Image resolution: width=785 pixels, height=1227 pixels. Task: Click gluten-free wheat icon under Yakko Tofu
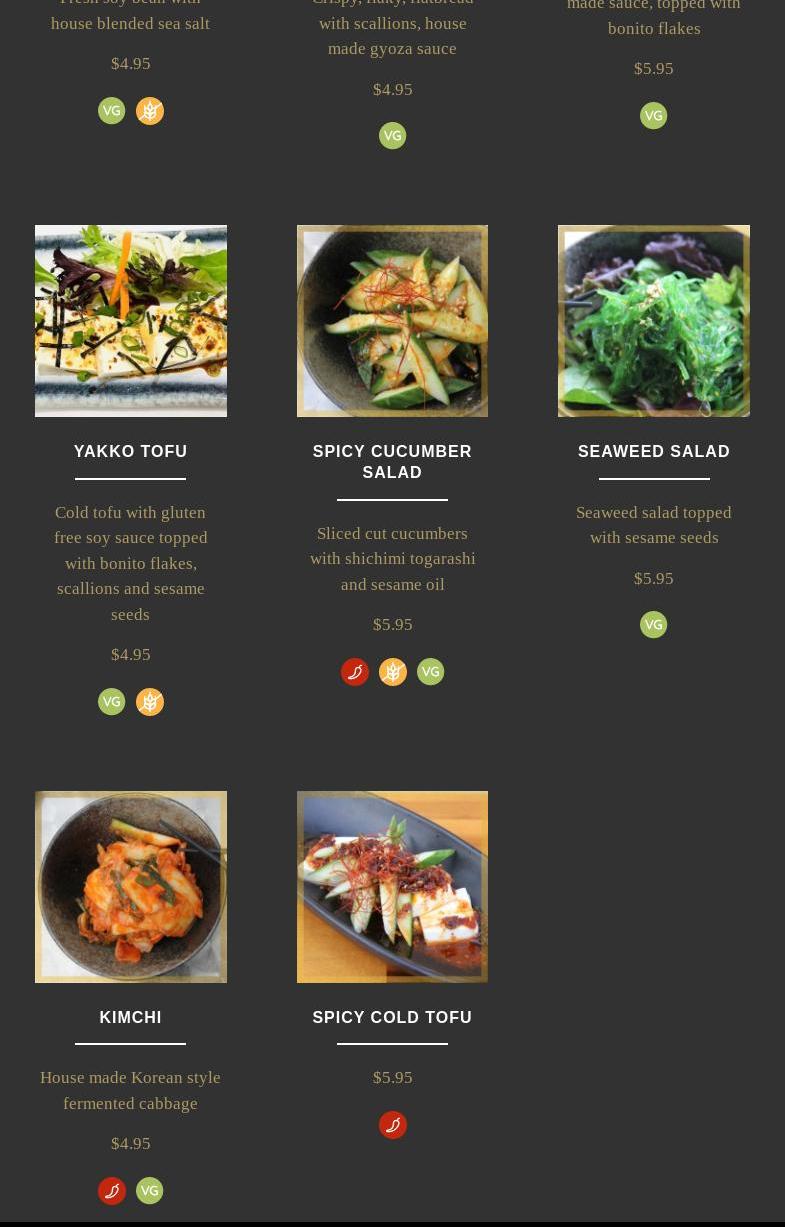(x=150, y=702)
